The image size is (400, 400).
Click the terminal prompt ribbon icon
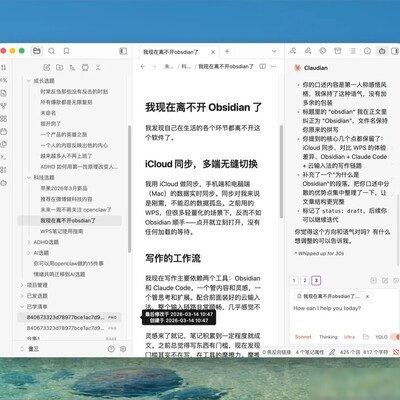(x=3, y=157)
